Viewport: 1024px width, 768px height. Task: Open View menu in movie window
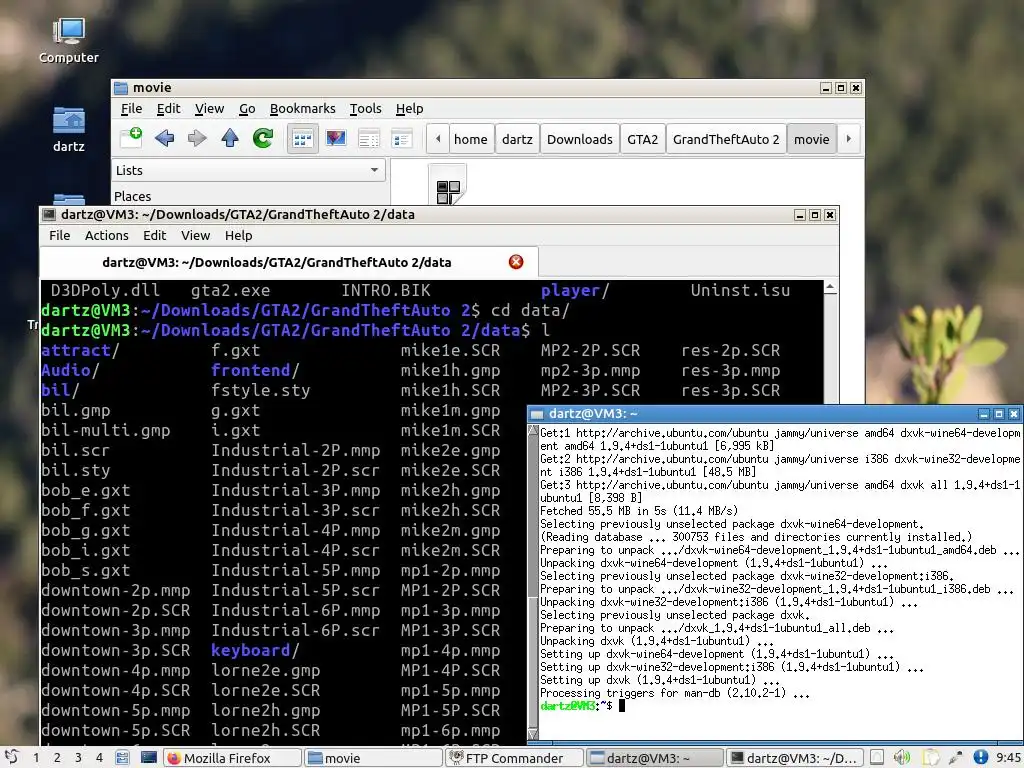click(209, 108)
